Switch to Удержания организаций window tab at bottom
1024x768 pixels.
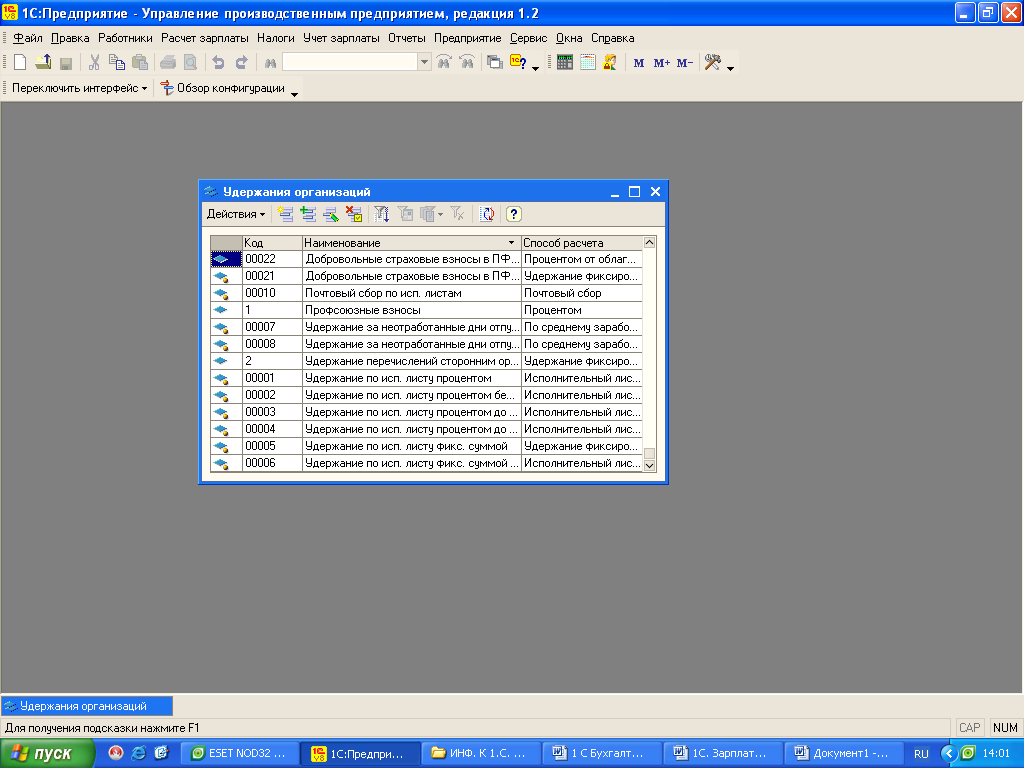(x=87, y=706)
